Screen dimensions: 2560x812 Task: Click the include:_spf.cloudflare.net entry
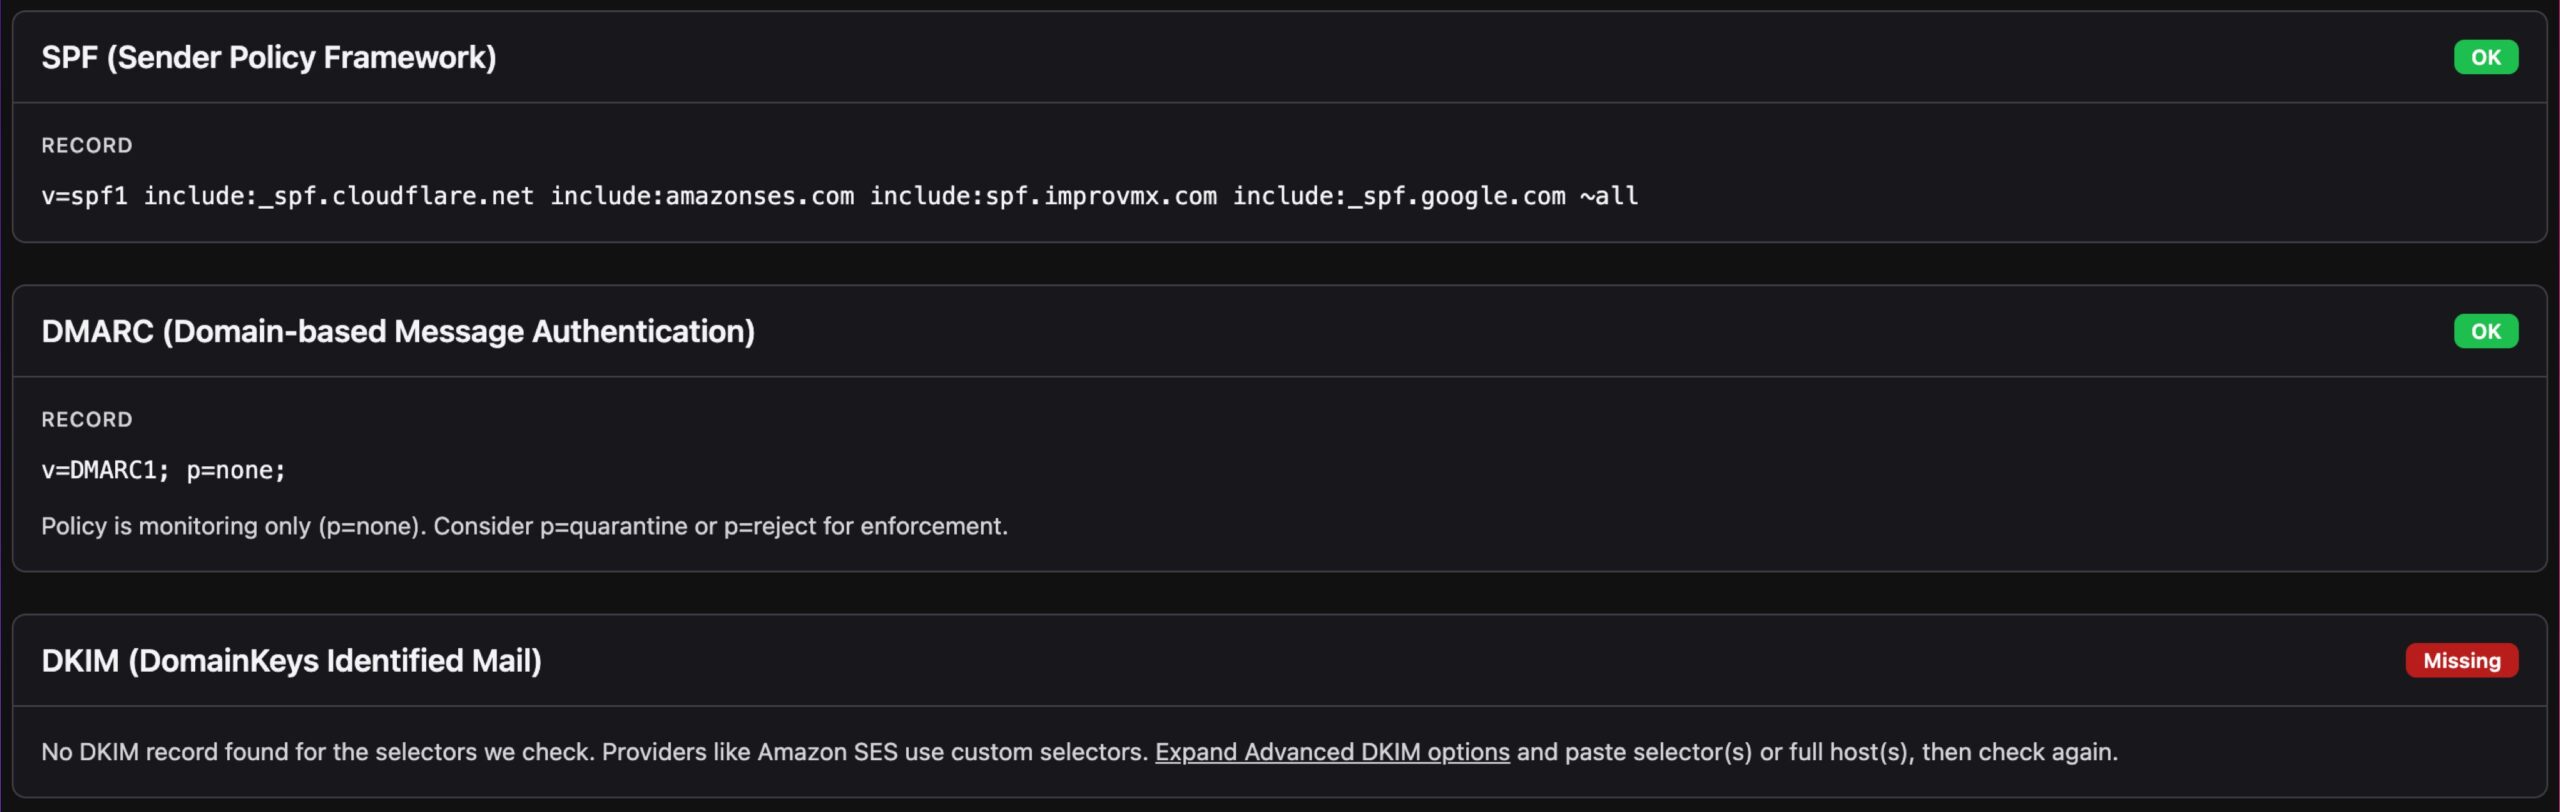(340, 196)
